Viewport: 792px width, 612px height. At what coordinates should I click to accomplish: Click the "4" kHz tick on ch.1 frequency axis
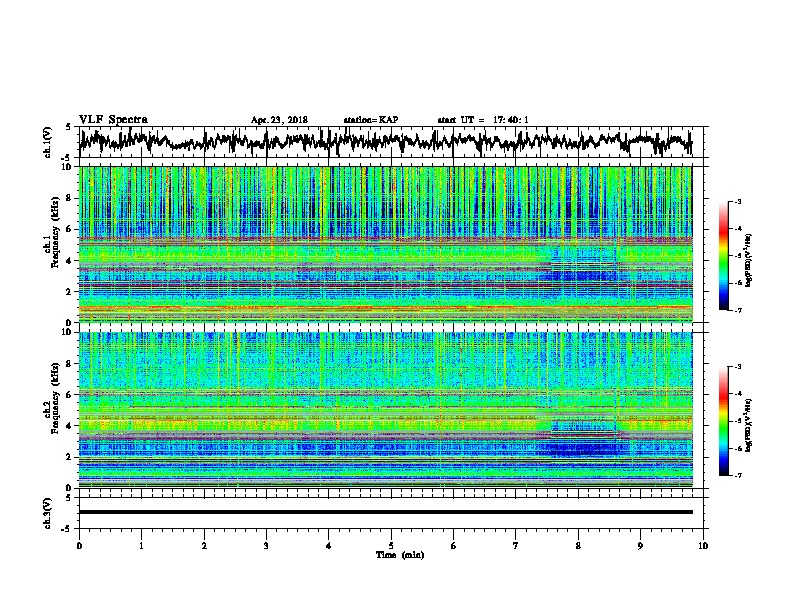pos(69,261)
